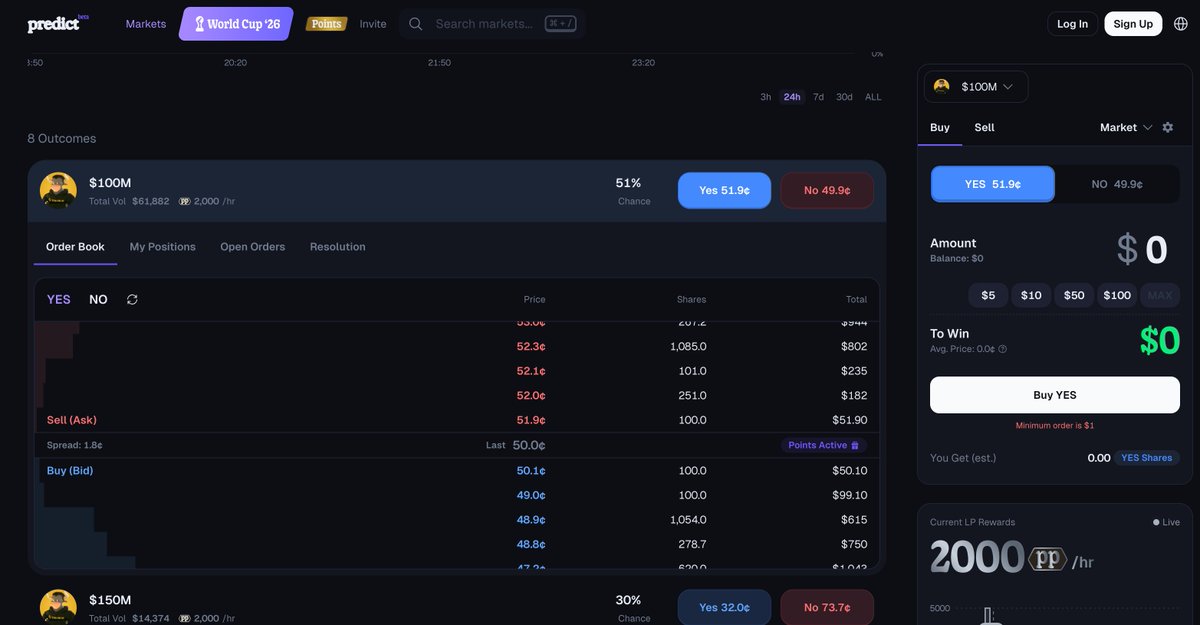Click Log In button
1200x625 pixels.
pyautogui.click(x=1073, y=24)
